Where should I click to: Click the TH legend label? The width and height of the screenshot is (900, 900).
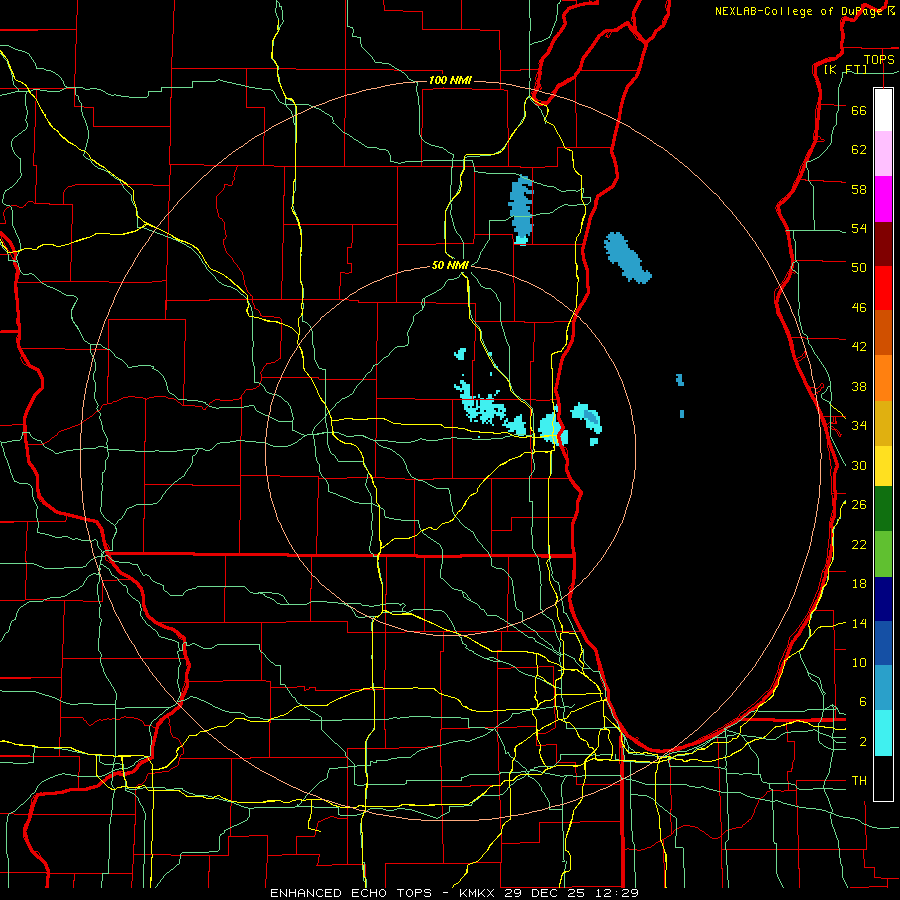pyautogui.click(x=859, y=781)
